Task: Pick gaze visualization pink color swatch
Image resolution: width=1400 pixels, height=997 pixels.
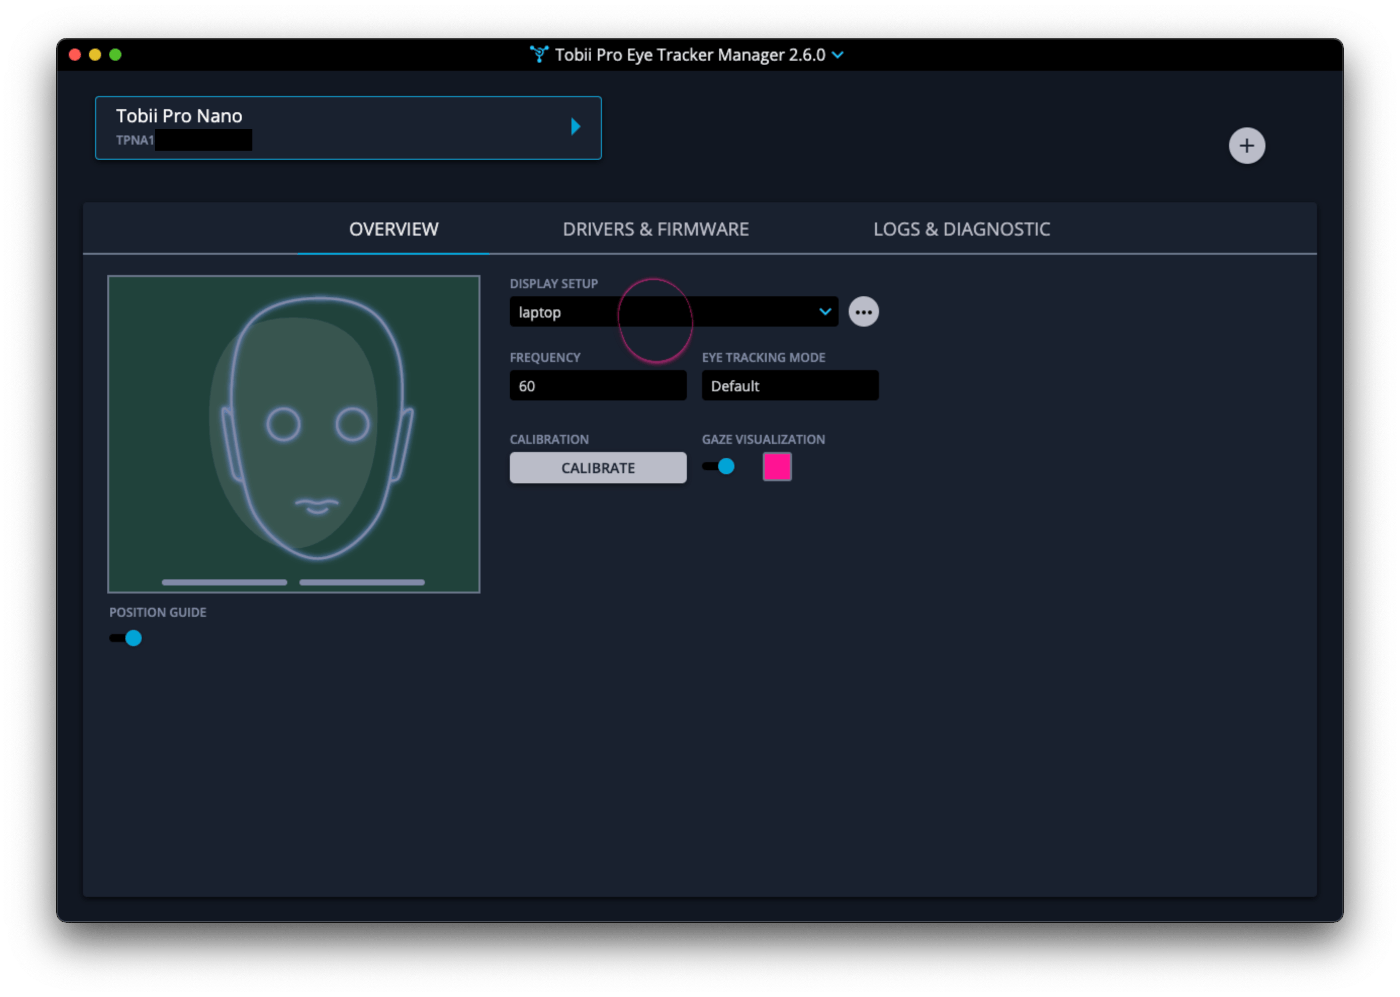Action: (x=777, y=467)
